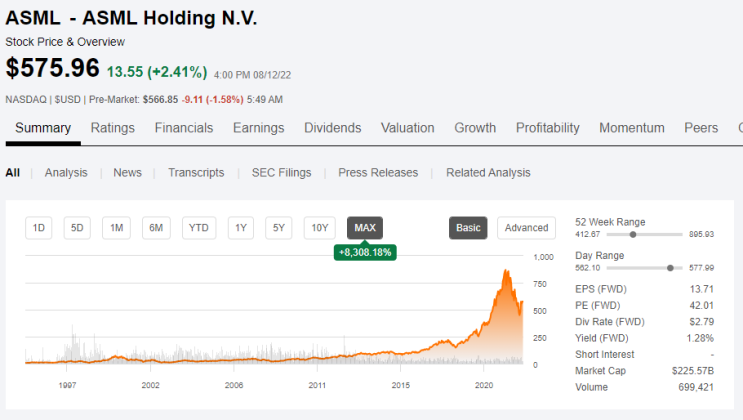
Task: Show year-to-date YTD chart
Action: tap(199, 228)
